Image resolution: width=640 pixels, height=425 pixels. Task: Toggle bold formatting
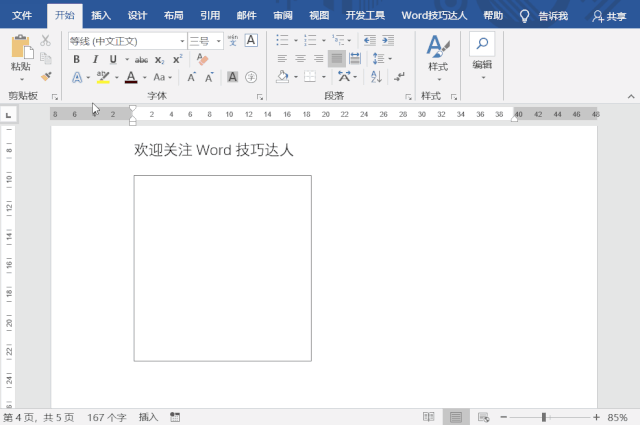(76, 60)
